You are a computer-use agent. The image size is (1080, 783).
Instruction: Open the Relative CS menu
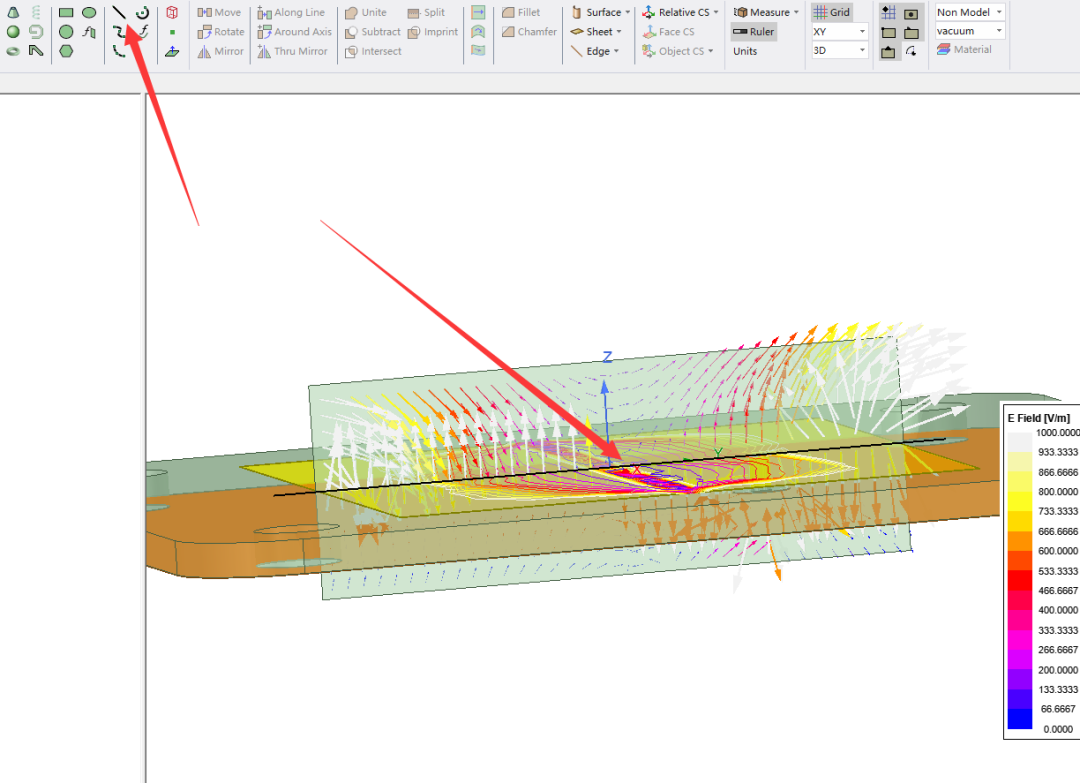(x=681, y=12)
